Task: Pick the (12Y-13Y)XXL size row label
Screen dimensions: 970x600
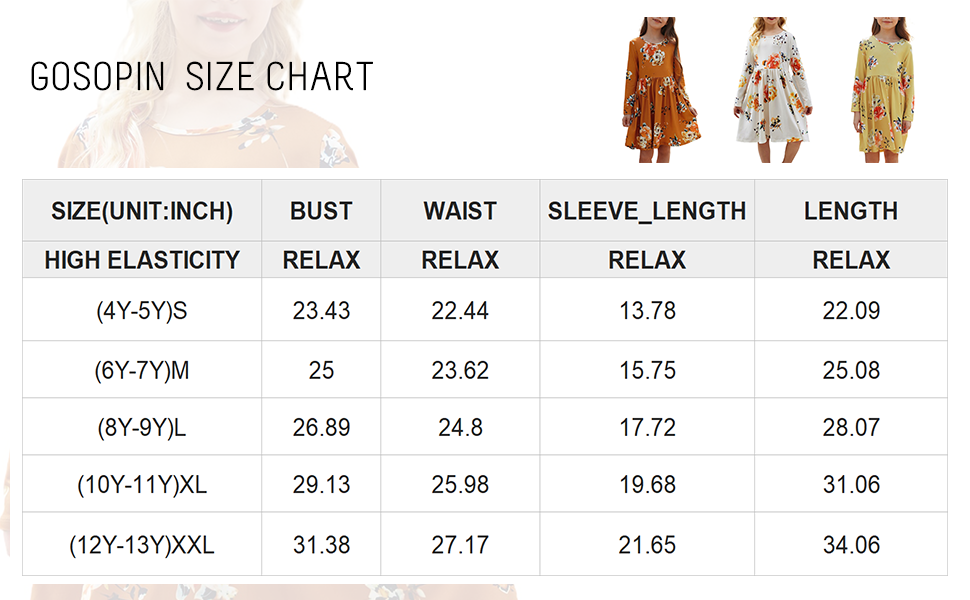Action: pos(142,545)
